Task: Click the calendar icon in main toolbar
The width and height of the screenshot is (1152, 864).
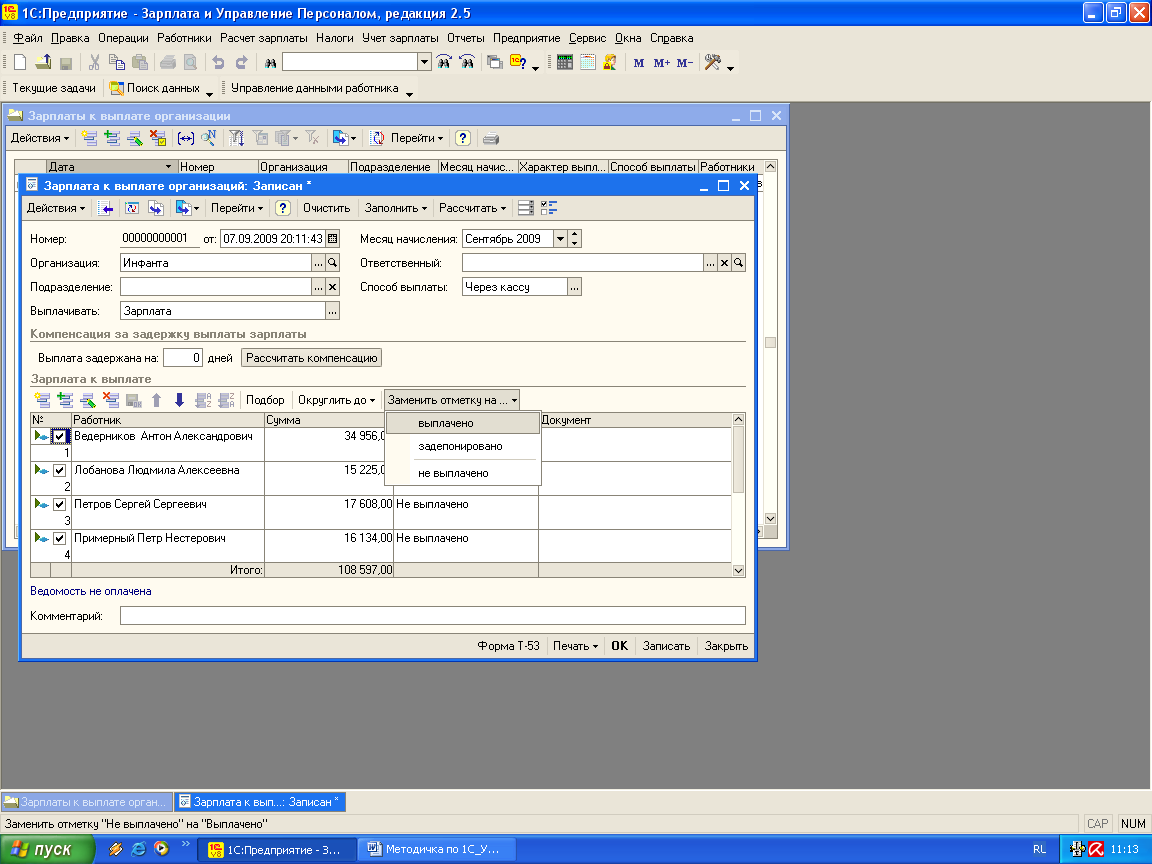Action: coord(588,62)
